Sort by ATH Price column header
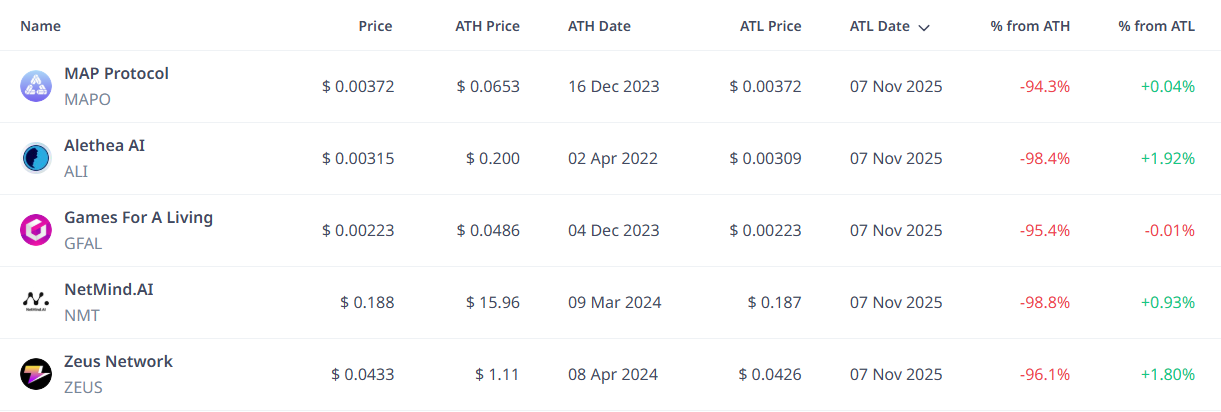Viewport: 1221px width, 412px height. tap(487, 26)
